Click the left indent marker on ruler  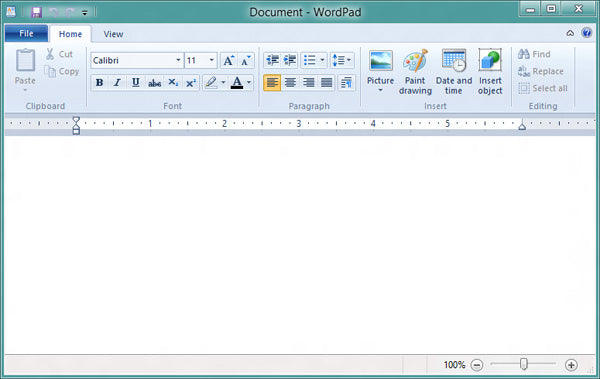tap(76, 126)
